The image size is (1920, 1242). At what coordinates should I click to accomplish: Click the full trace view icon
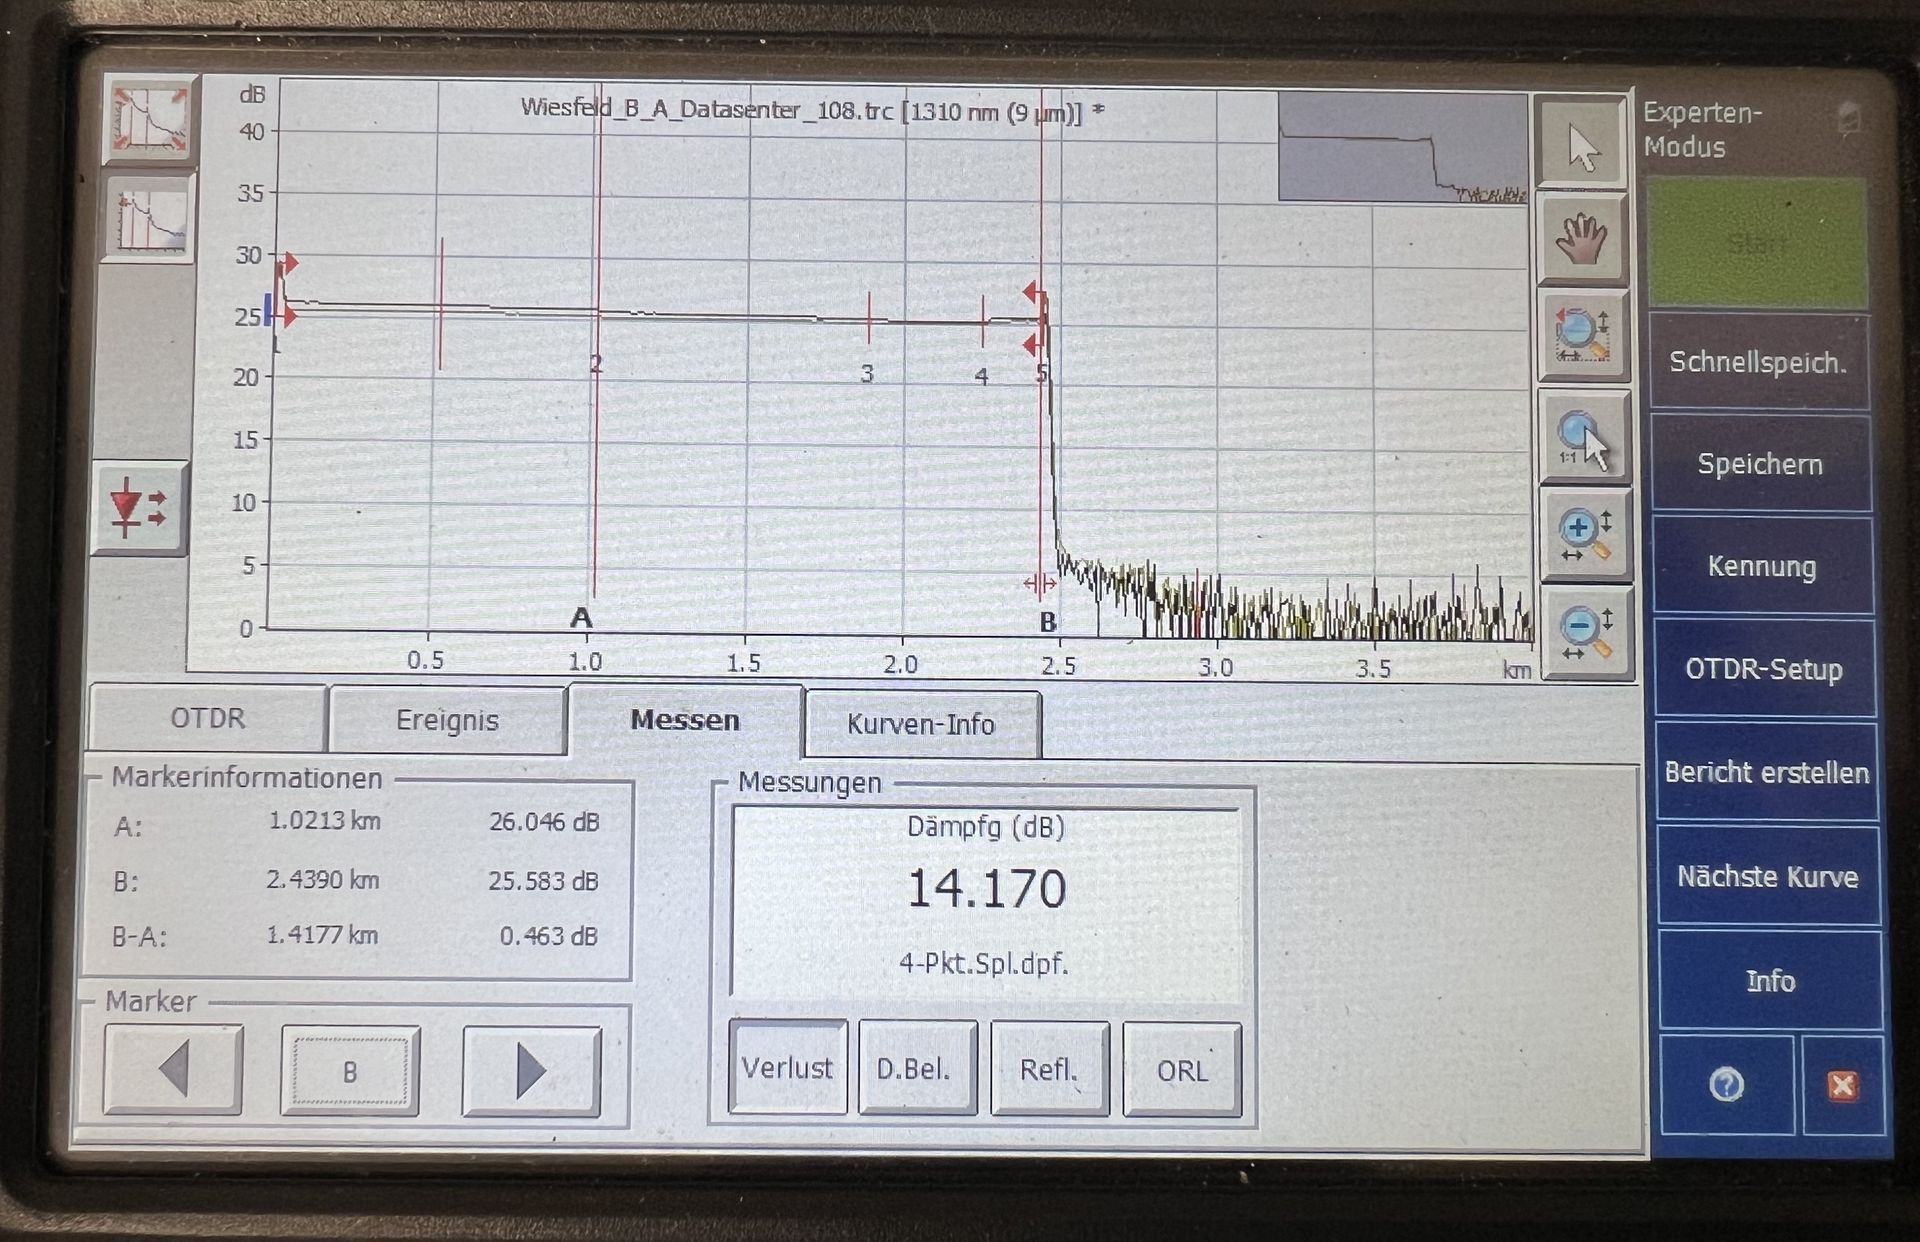[150, 119]
